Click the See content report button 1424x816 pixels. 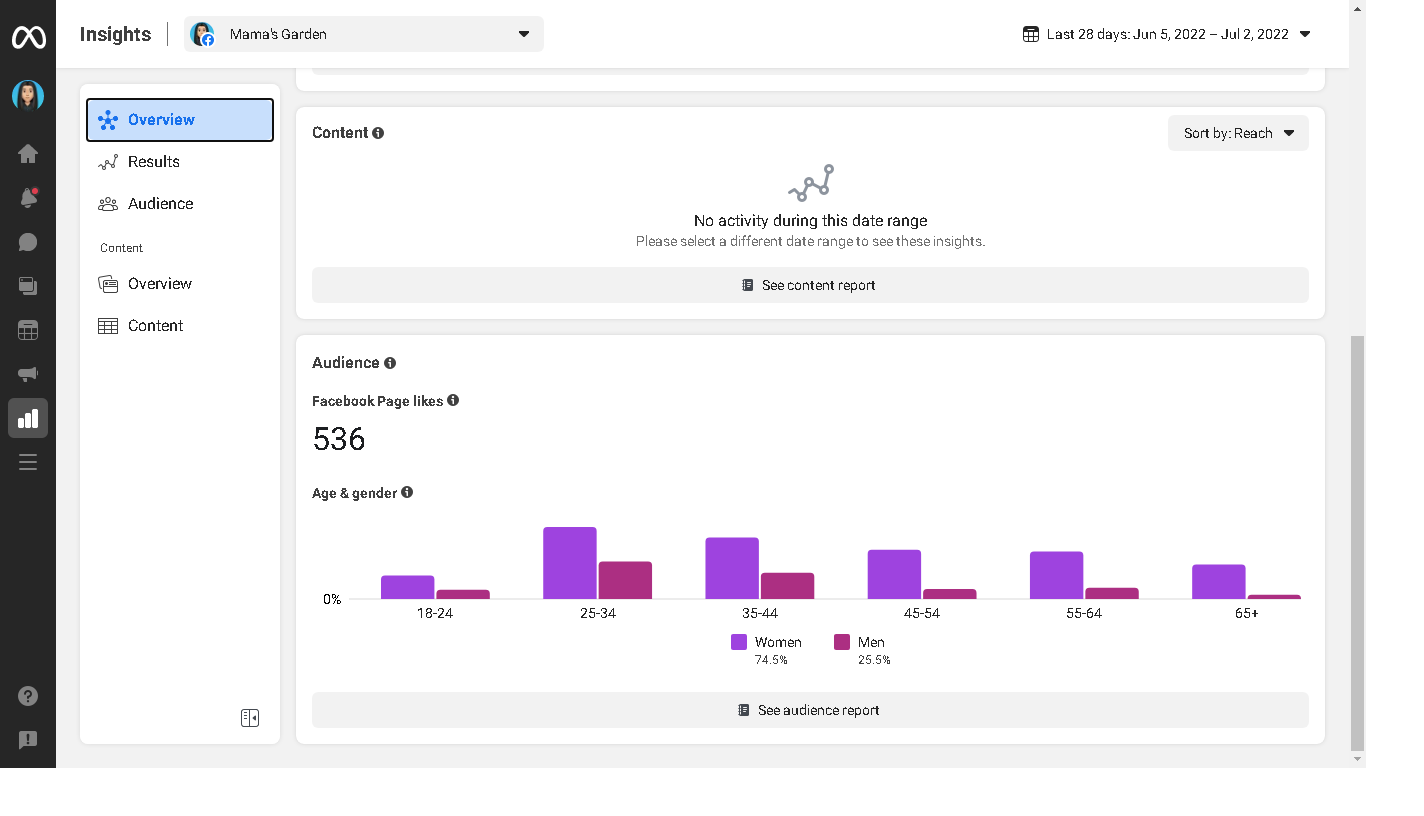click(810, 285)
